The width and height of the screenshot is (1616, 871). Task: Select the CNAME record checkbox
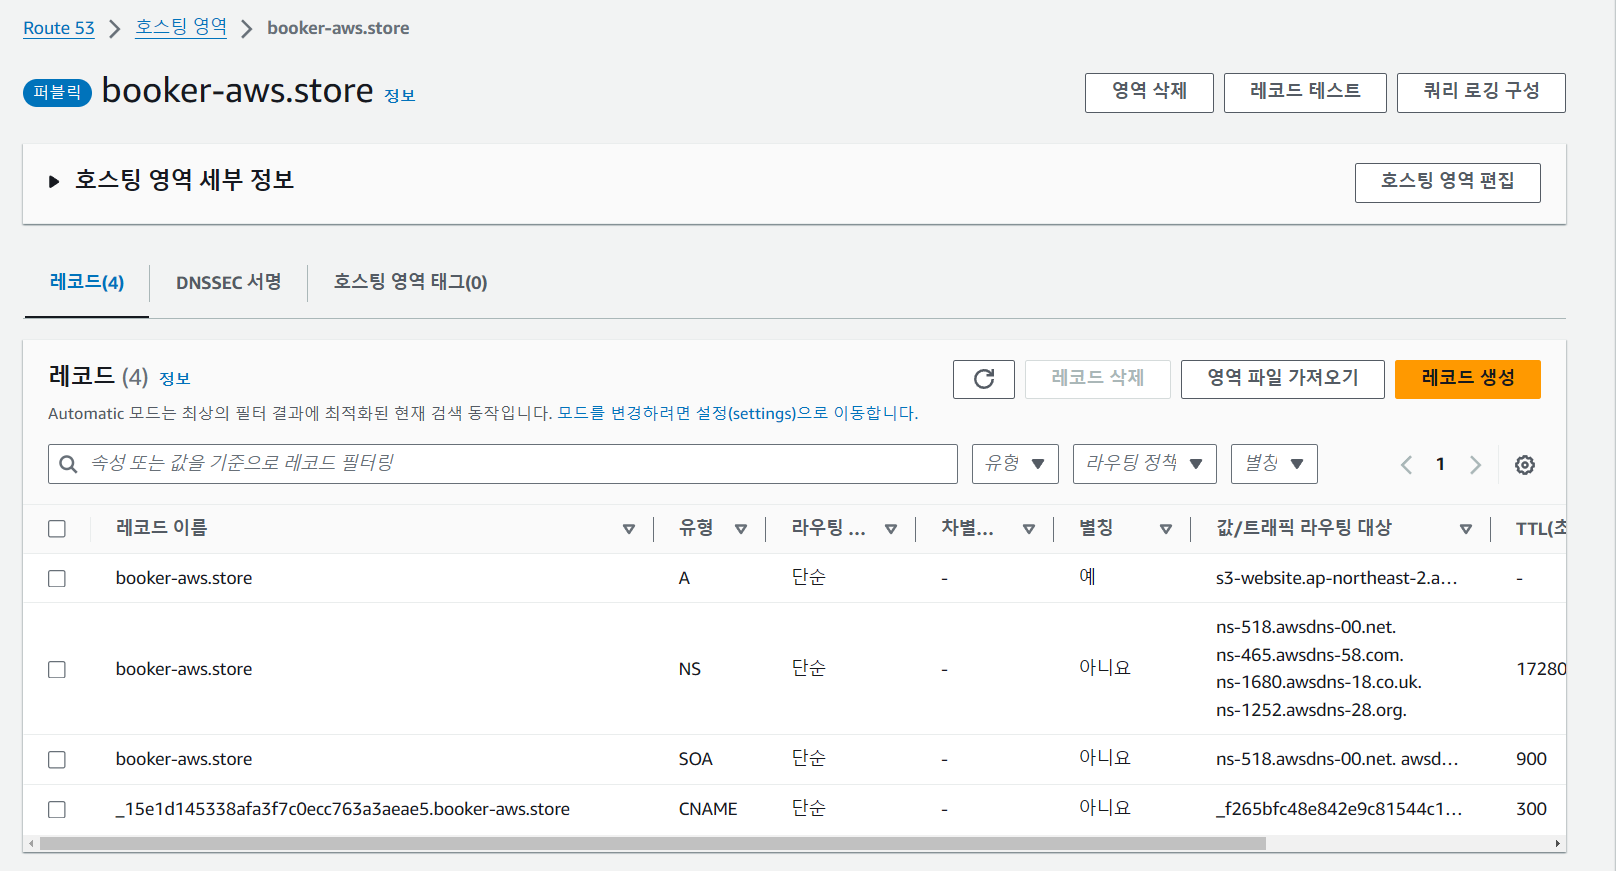point(57,810)
